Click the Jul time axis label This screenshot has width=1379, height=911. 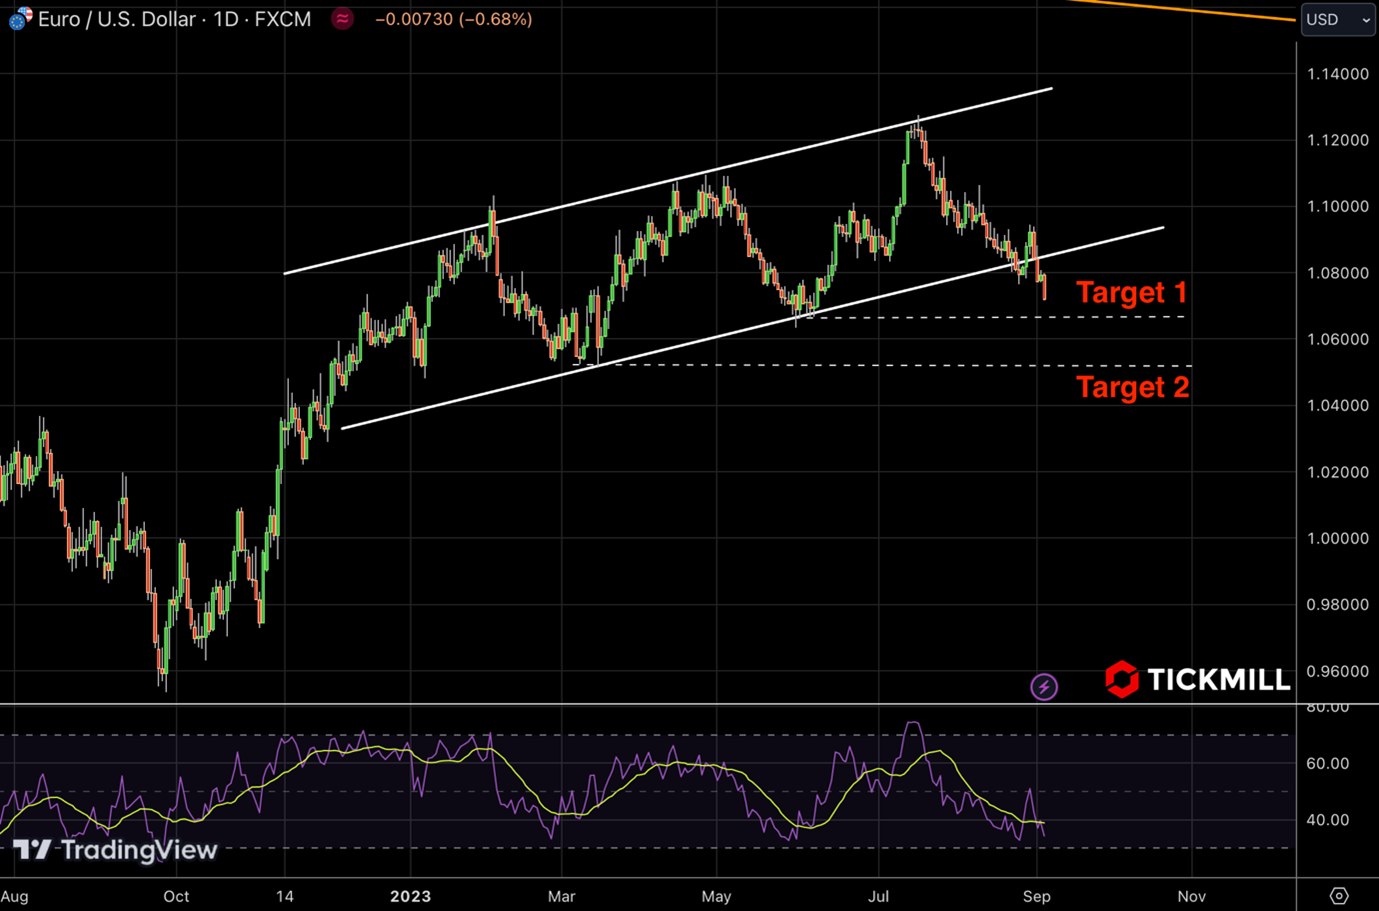878,896
